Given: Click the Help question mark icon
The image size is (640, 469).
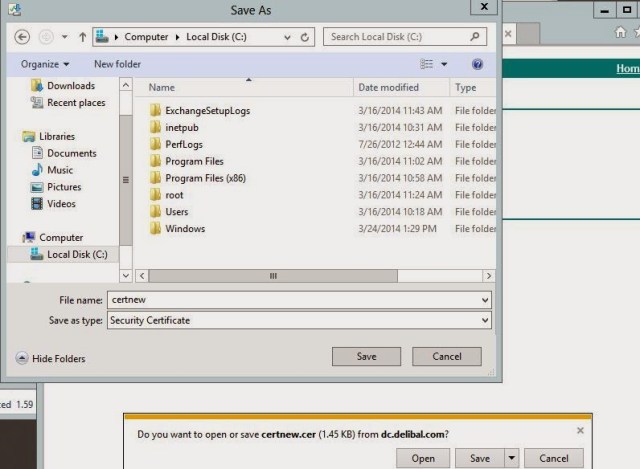Looking at the screenshot, I should (x=477, y=64).
